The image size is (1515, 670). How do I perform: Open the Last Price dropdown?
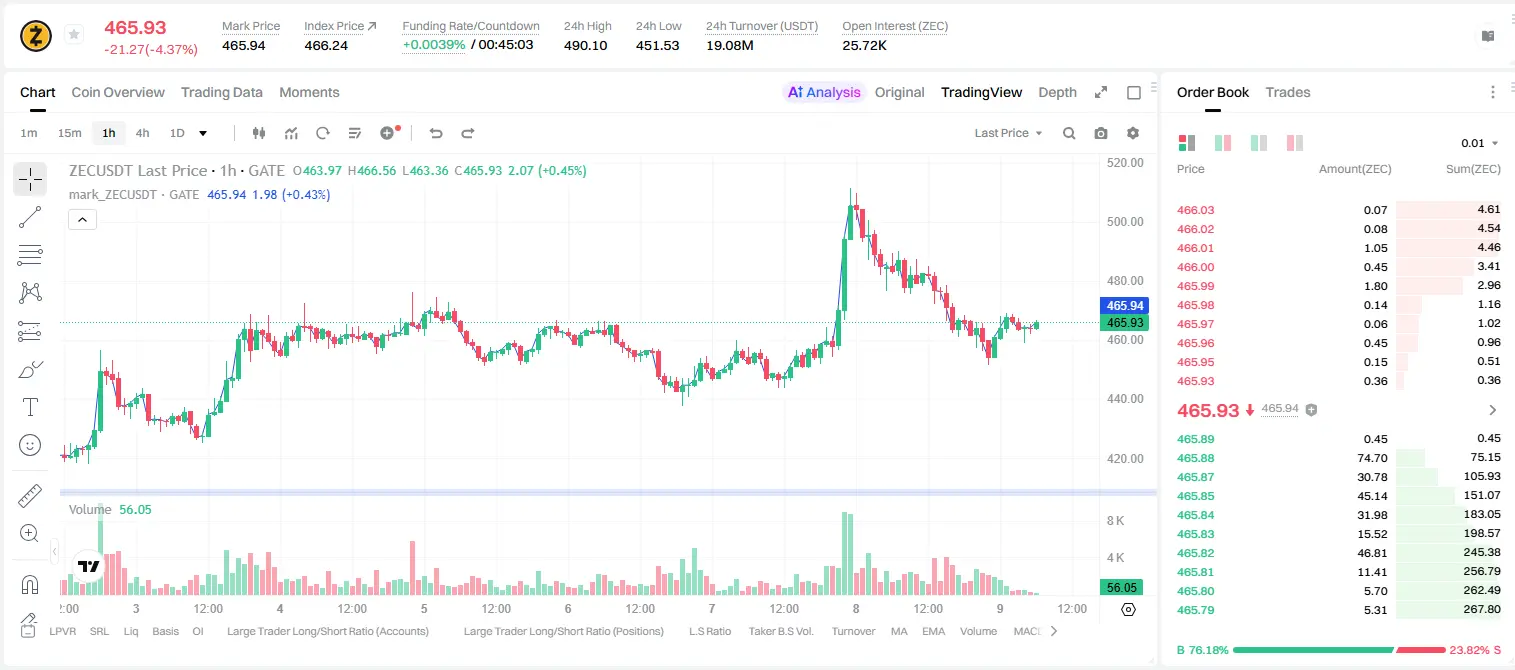[1008, 133]
